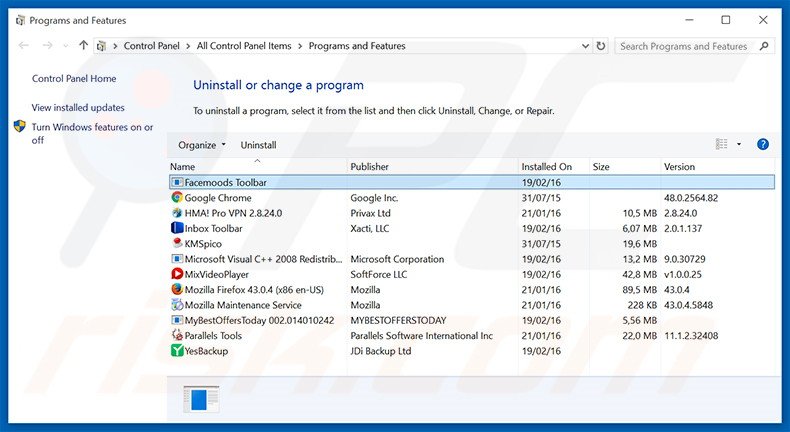The image size is (790, 432).
Task: Click the refresh button in address bar
Action: (x=601, y=46)
